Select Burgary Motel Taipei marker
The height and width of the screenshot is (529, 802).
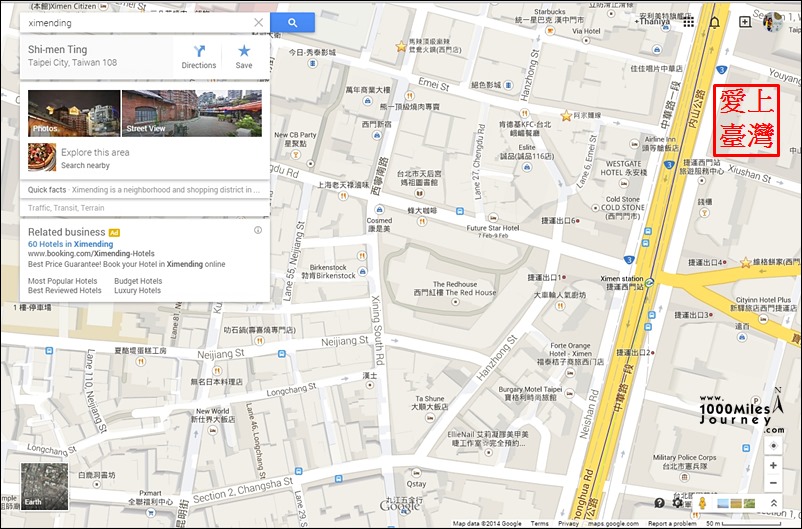[x=569, y=393]
